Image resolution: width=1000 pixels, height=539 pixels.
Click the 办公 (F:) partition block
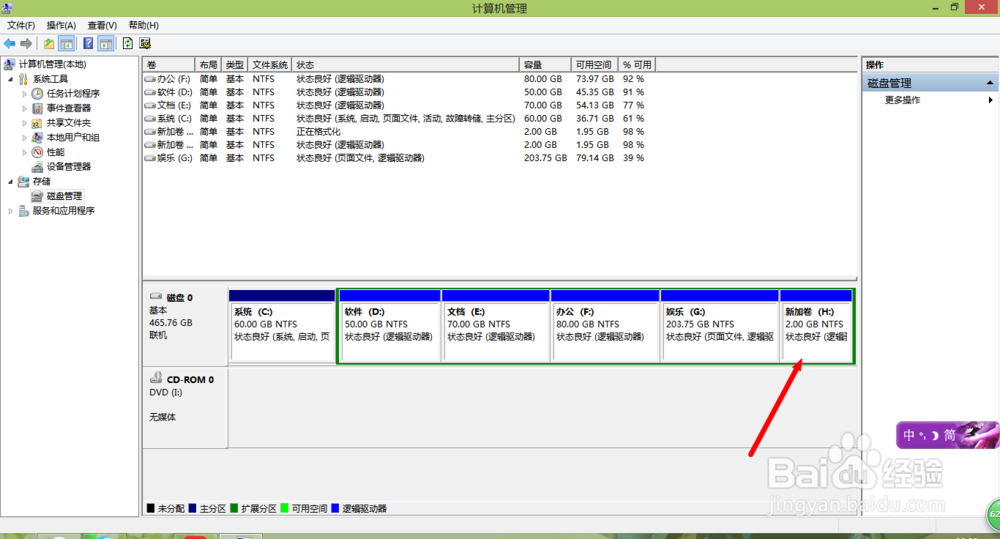pyautogui.click(x=605, y=326)
